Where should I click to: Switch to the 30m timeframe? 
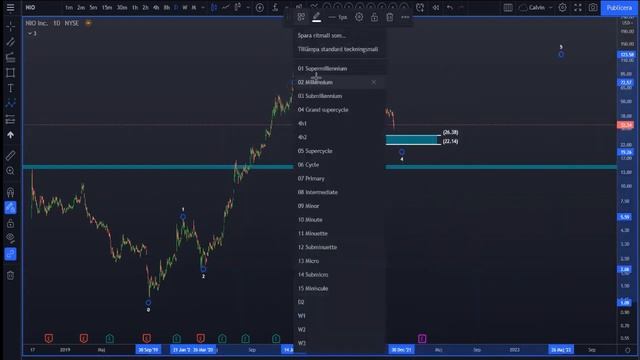122,7
